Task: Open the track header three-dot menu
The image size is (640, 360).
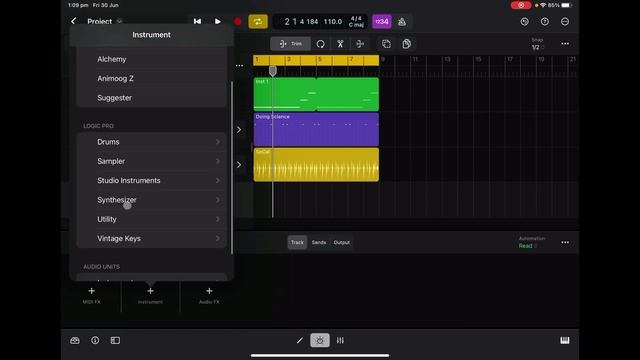Action: tap(239, 65)
